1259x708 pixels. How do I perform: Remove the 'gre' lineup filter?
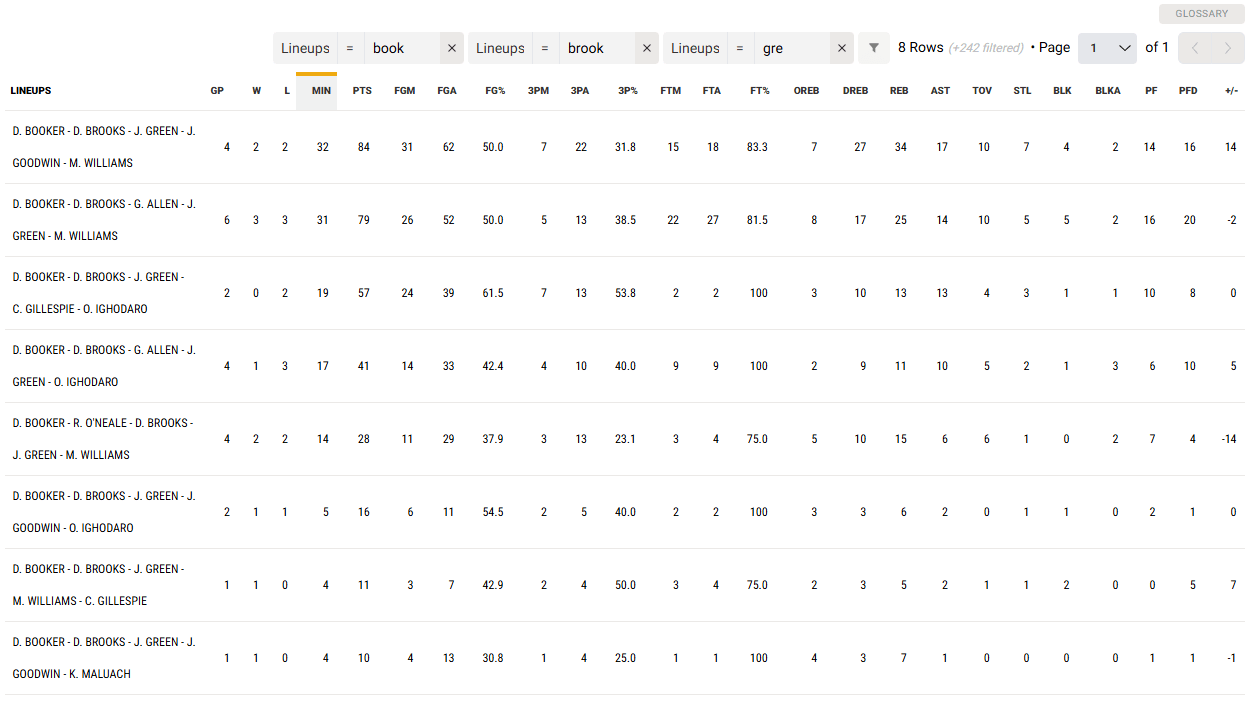841,48
